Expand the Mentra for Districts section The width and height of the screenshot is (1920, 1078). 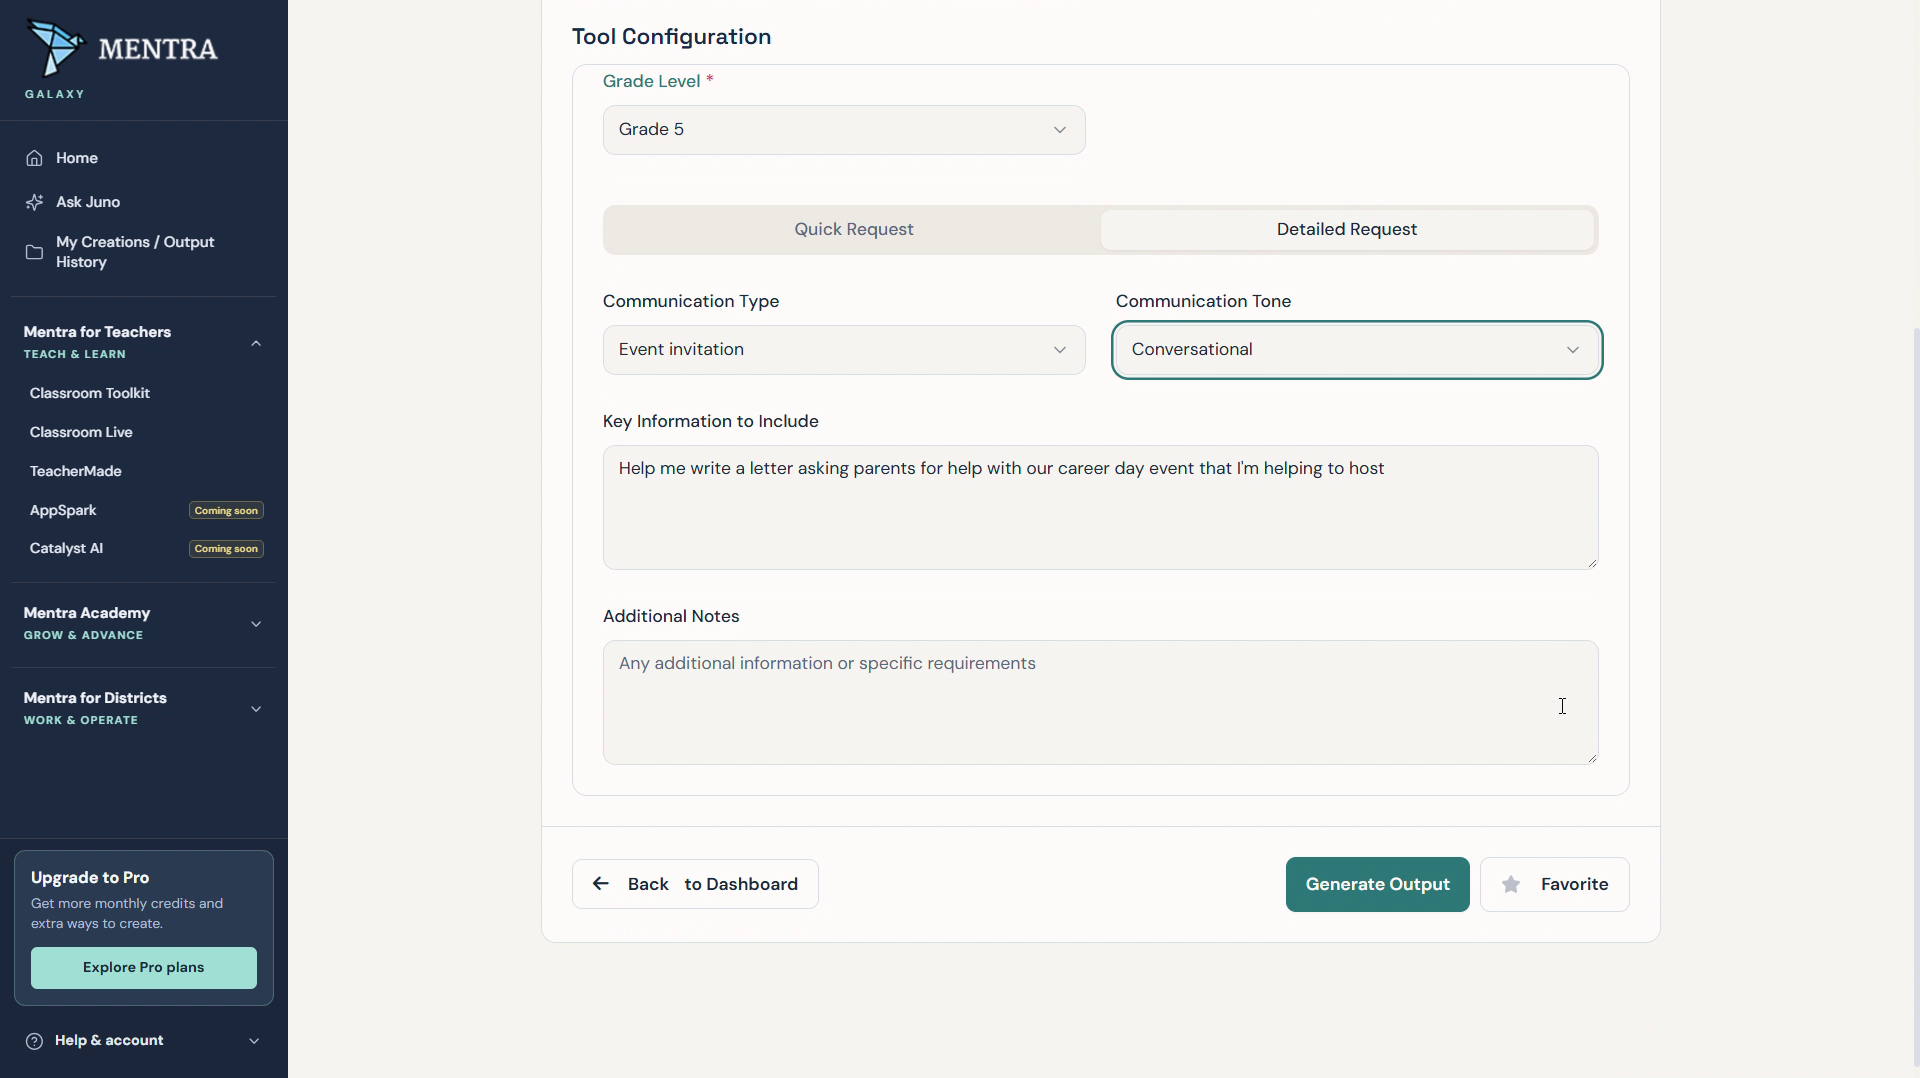pos(256,709)
